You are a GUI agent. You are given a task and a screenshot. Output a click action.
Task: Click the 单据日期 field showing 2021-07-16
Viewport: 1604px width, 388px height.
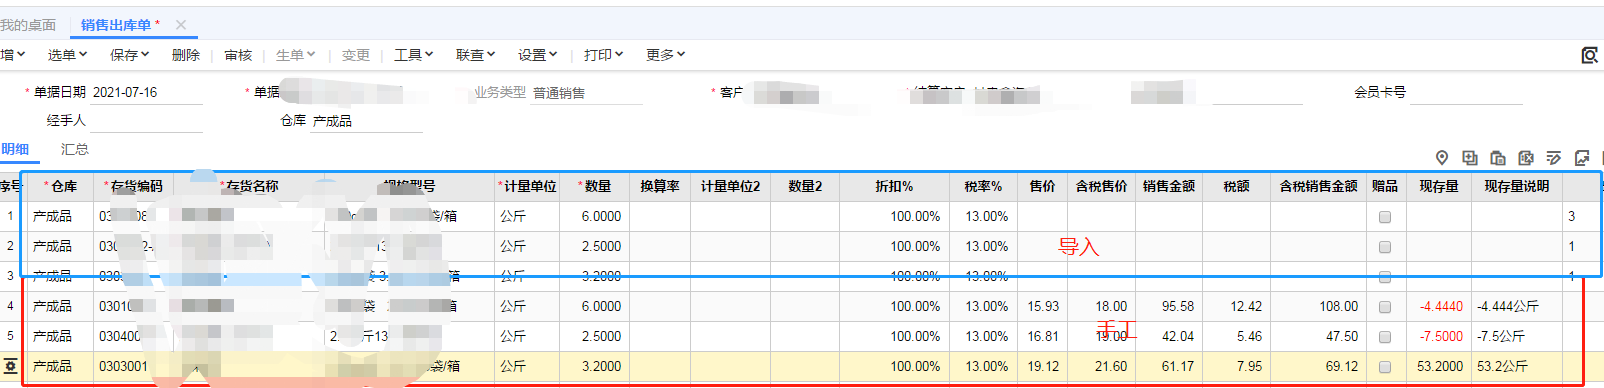[147, 92]
